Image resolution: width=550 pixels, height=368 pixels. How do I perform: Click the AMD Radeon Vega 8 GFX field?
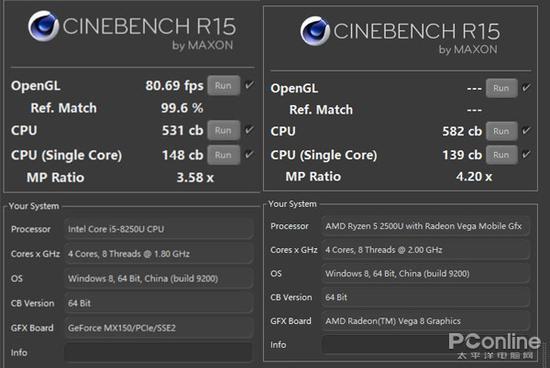click(x=425, y=321)
